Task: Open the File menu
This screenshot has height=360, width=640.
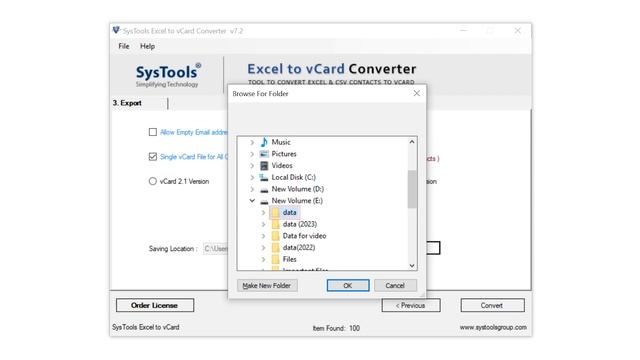Action: pos(124,46)
